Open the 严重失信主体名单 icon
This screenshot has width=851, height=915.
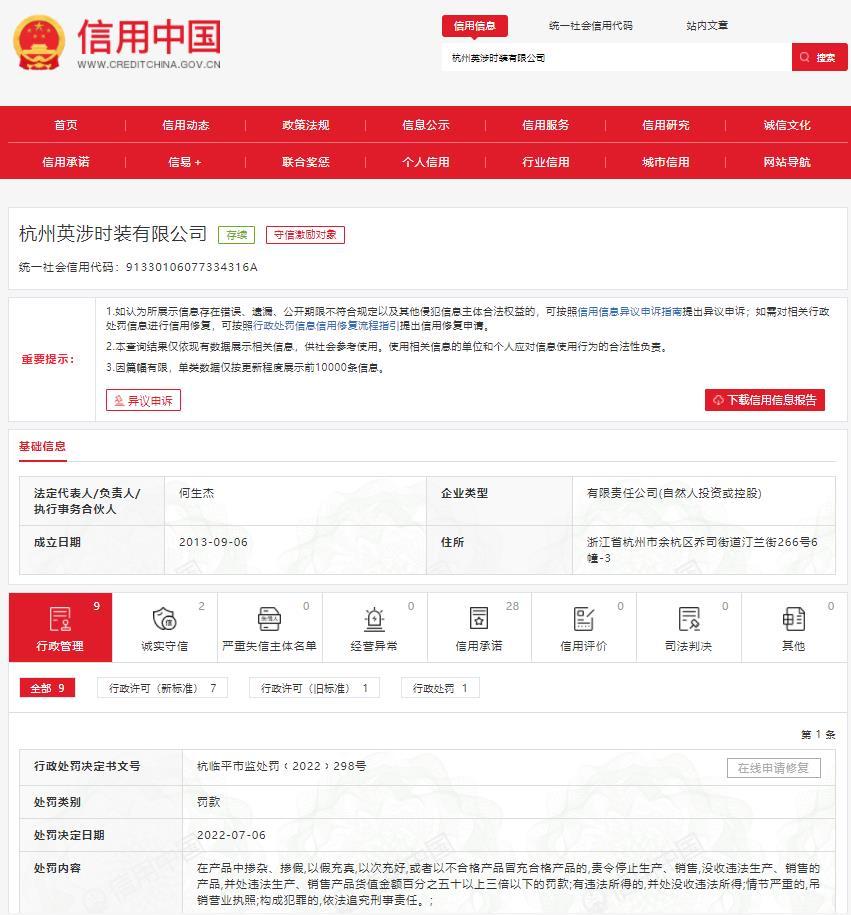click(x=269, y=619)
